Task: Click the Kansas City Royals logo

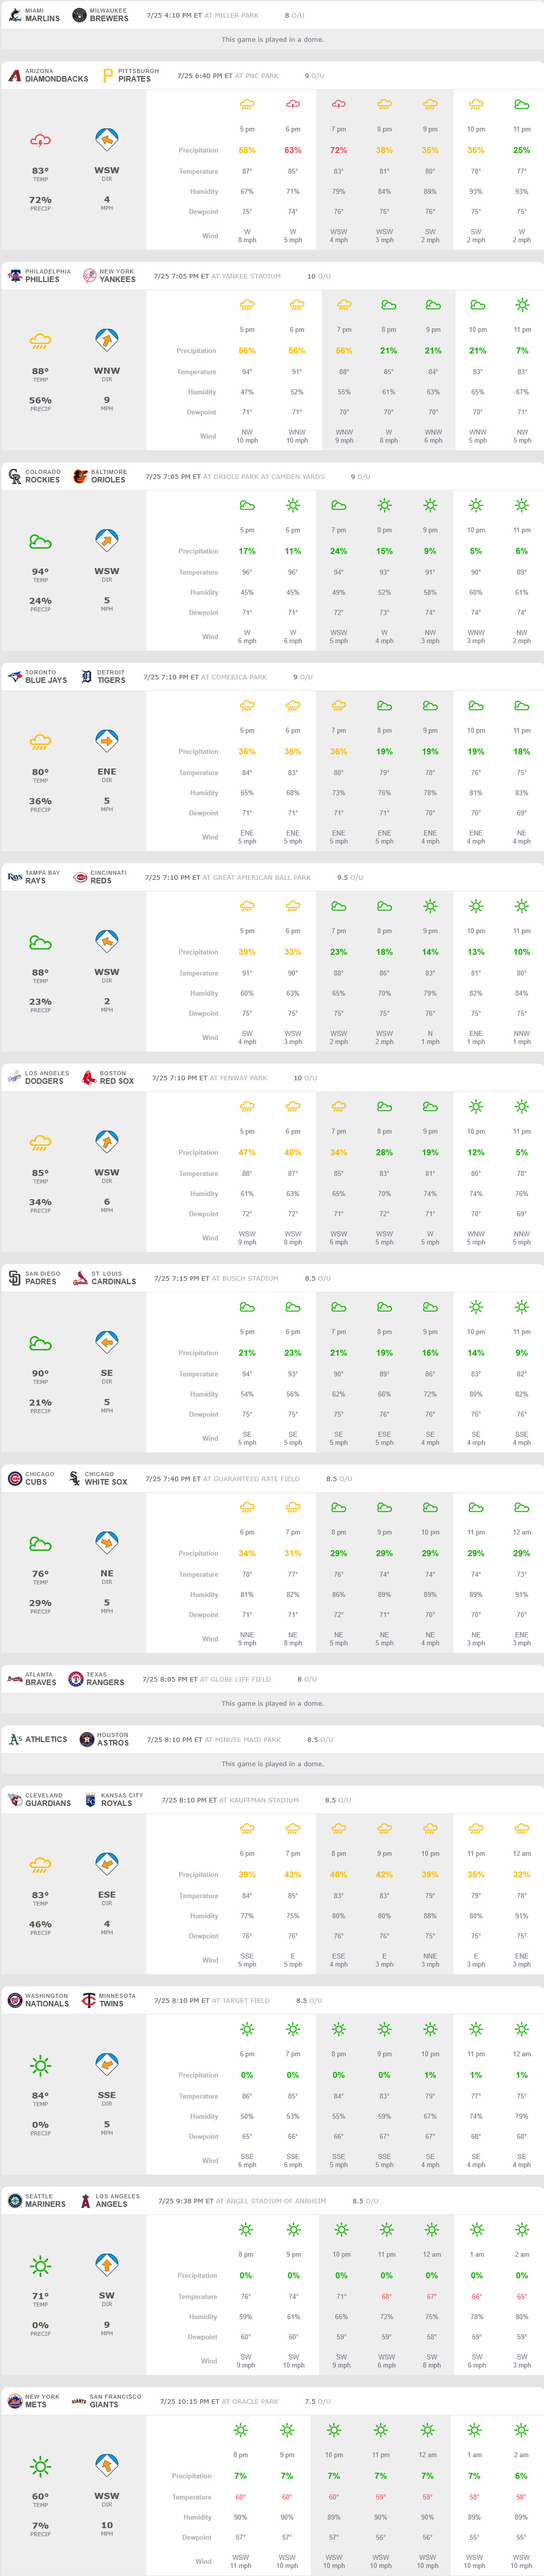Action: (x=90, y=1800)
